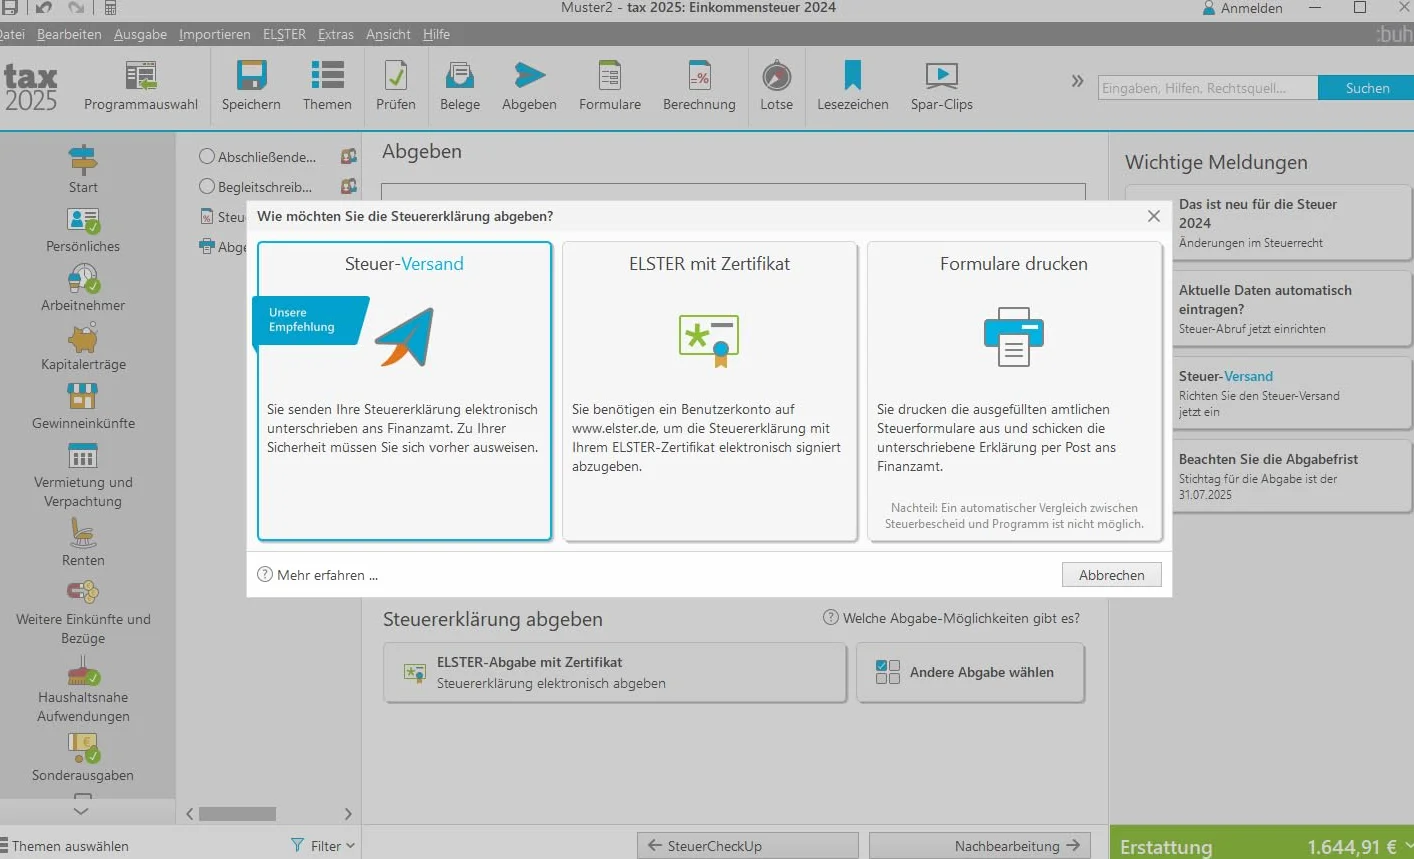The image size is (1414, 859).
Task: Open the ELSTER menu
Action: [284, 34]
